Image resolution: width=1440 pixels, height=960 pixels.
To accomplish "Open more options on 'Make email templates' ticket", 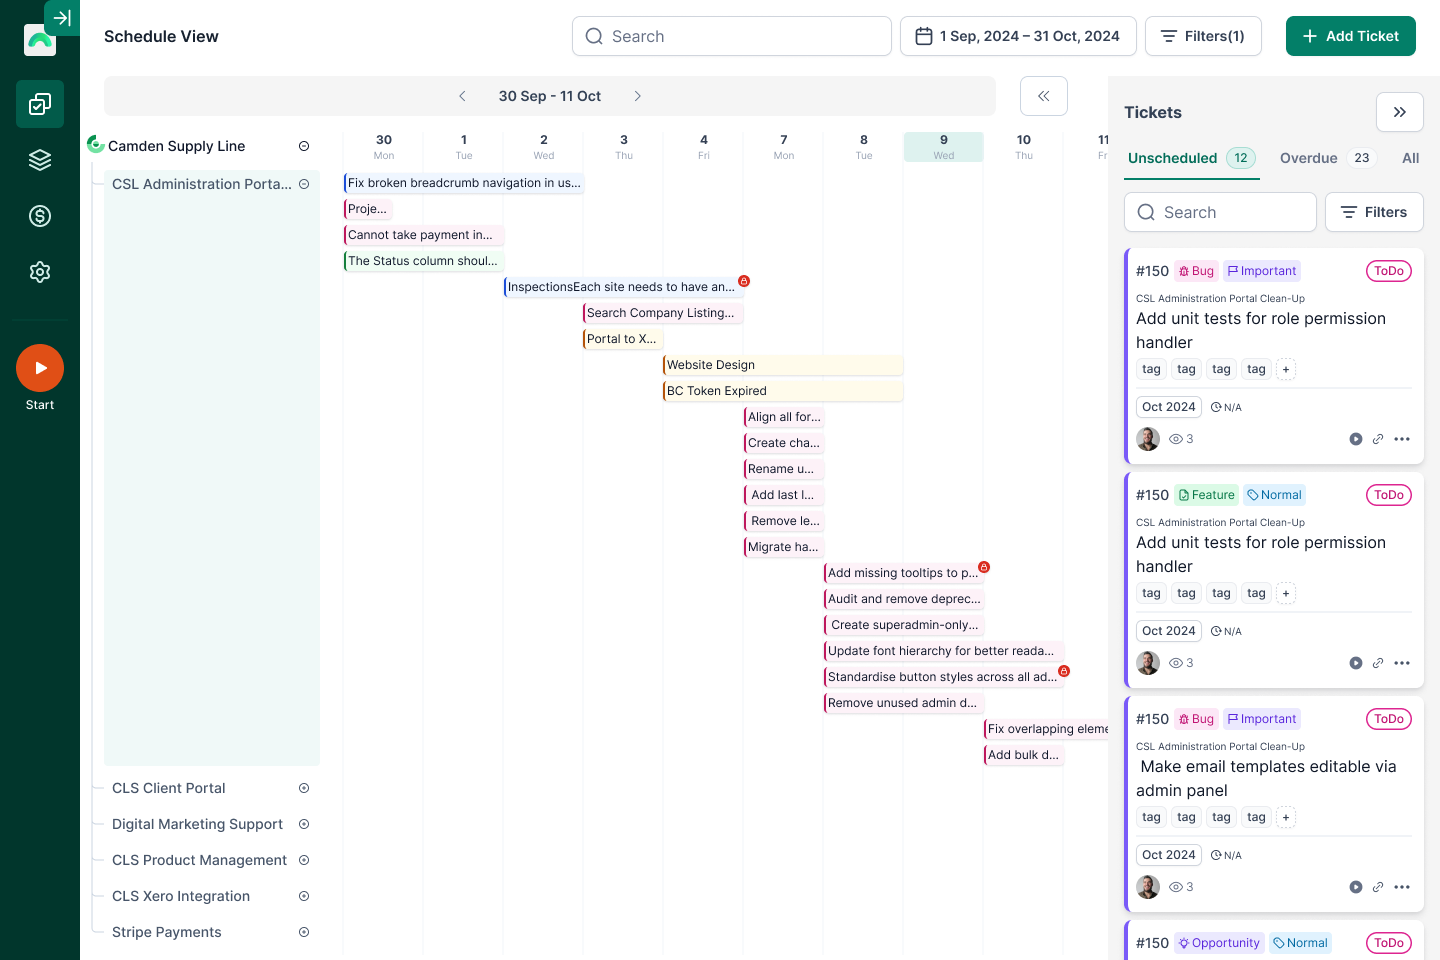I will tap(1402, 887).
